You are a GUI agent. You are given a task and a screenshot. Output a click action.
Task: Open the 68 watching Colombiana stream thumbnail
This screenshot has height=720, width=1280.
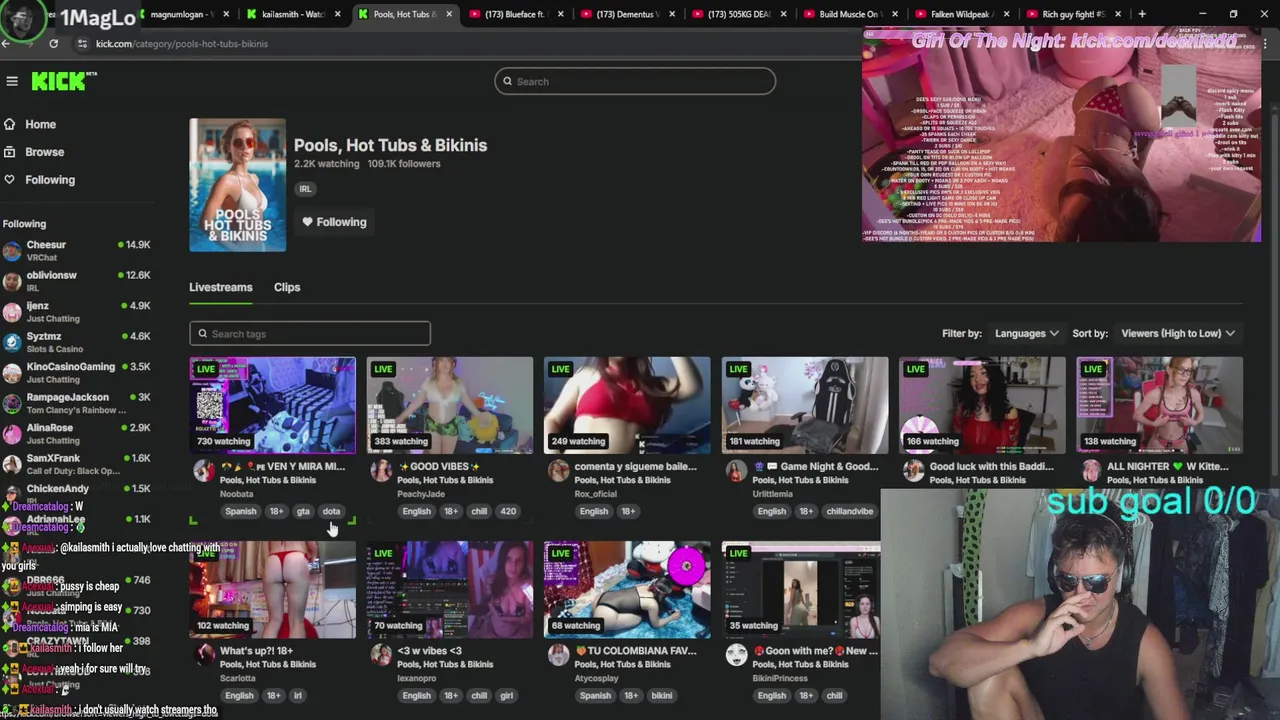pos(627,589)
